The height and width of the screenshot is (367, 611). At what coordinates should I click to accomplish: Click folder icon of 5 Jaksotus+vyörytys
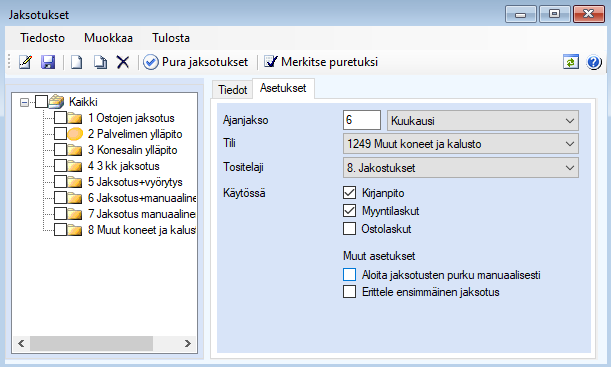[x=75, y=182]
